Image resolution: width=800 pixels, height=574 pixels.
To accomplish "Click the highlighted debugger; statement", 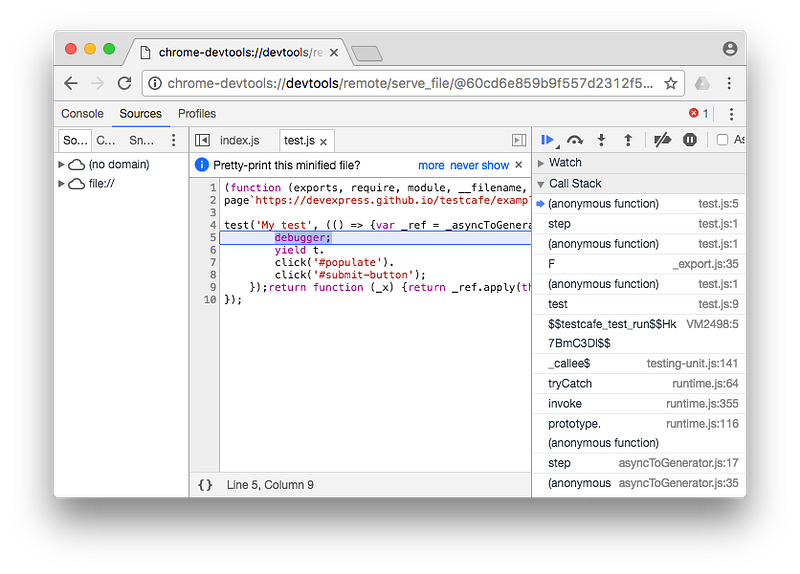I will tap(303, 237).
